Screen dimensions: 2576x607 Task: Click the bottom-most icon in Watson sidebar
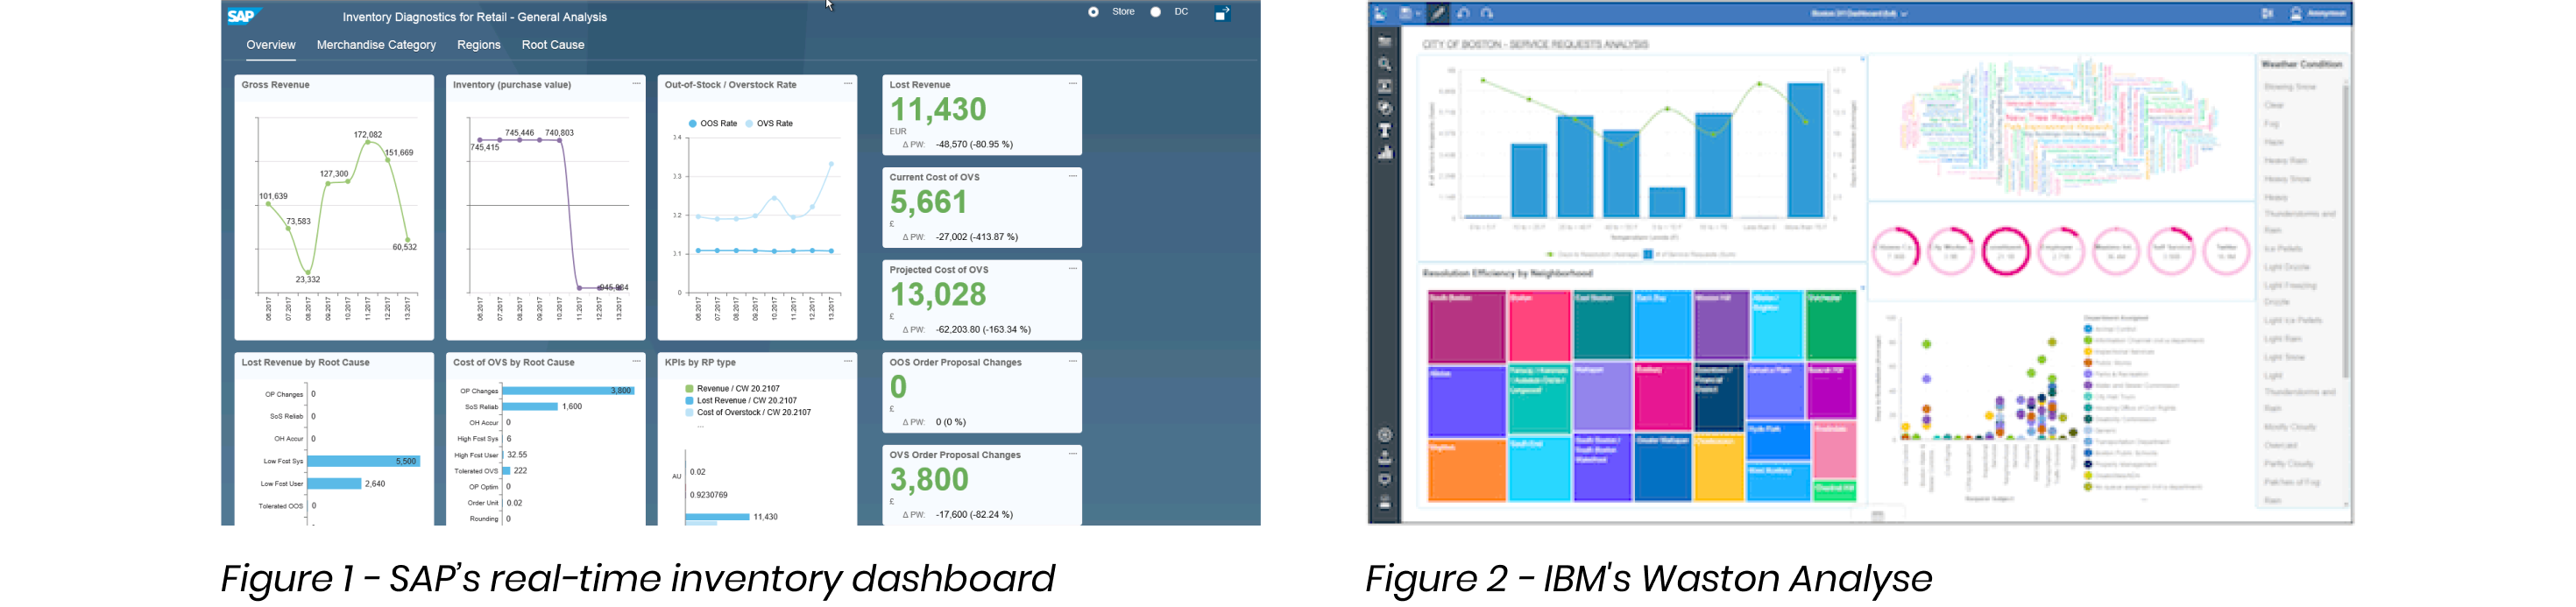[x=1385, y=503]
